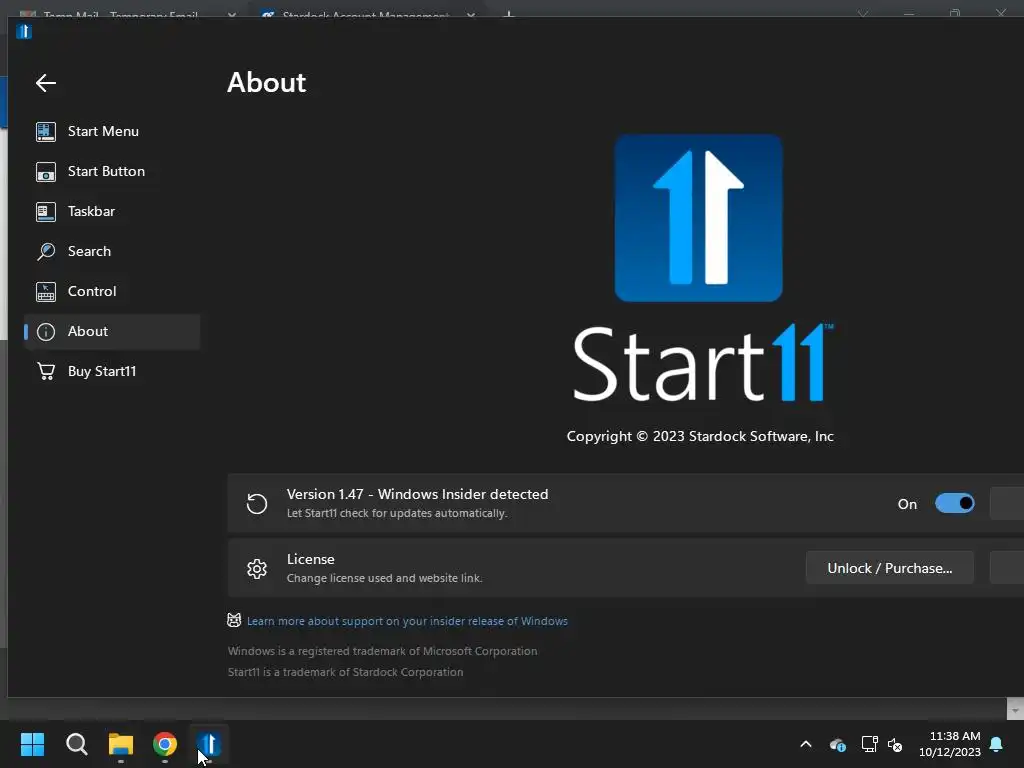Click the cloud sync tray icon
1024x768 pixels.
coord(838,744)
